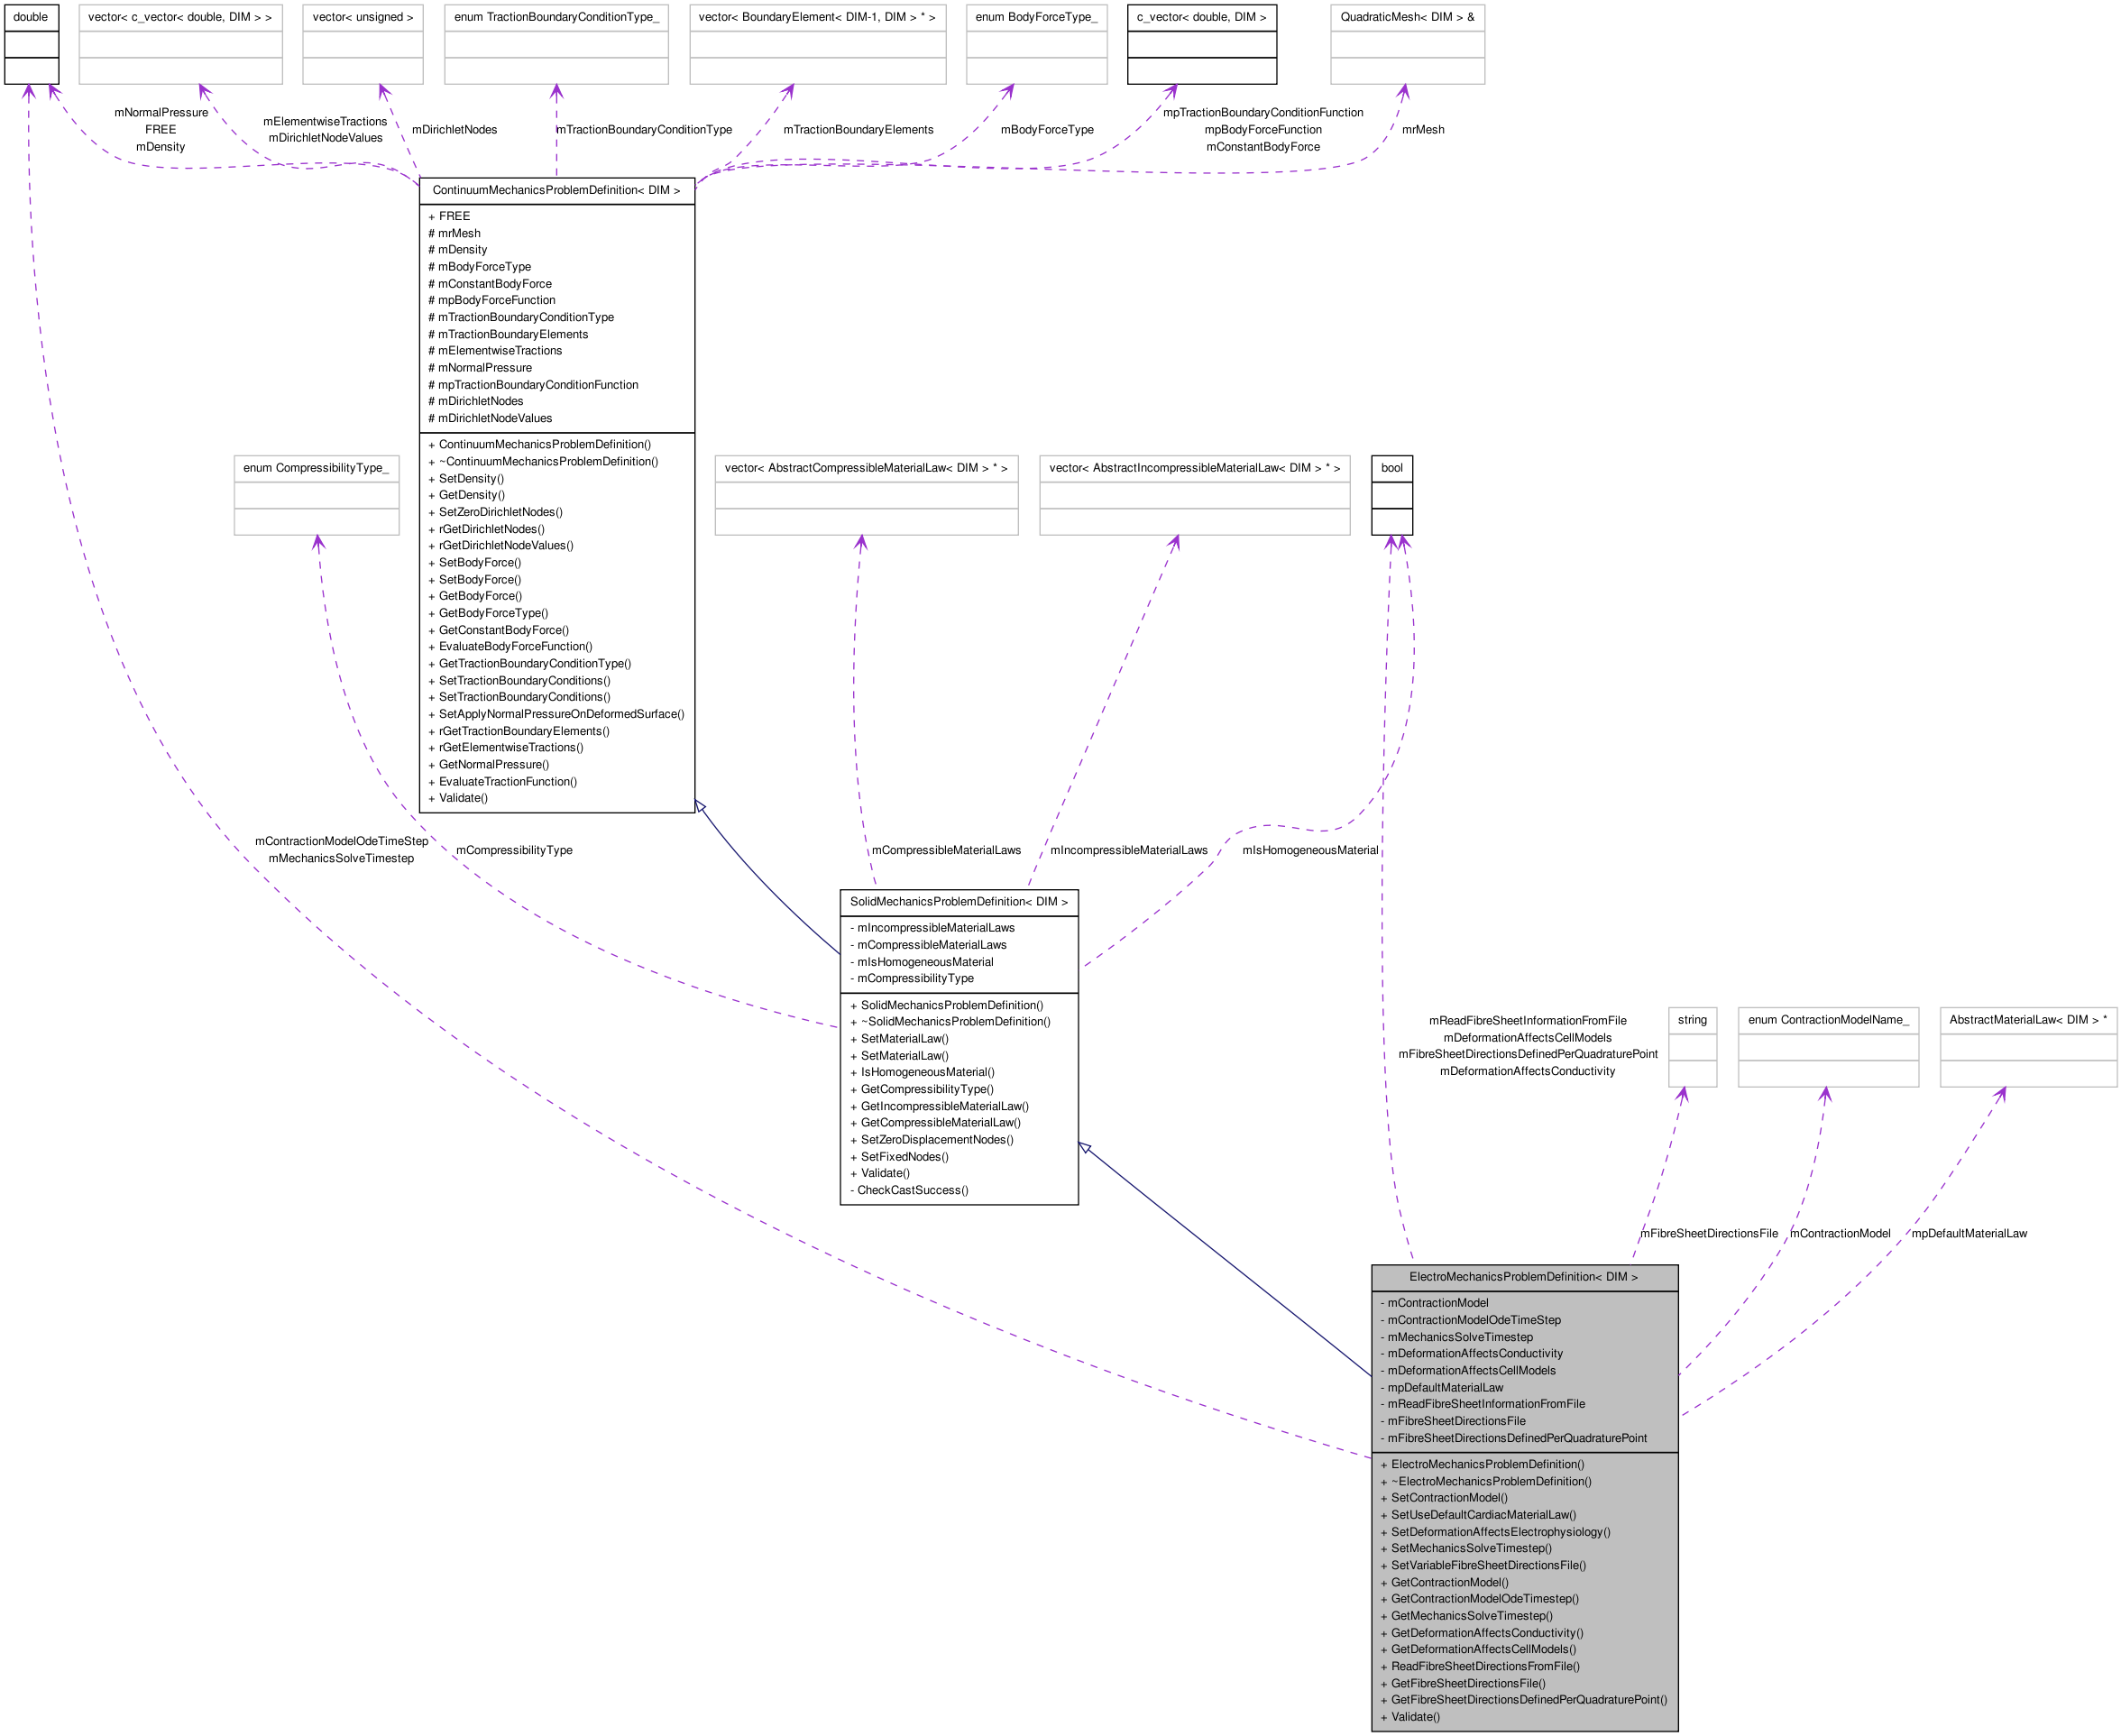This screenshot has height=1736, width=2121.
Task: Click '+ SetUseDefaultCardiacMaterialLaw()' method
Action: click(x=1478, y=1516)
